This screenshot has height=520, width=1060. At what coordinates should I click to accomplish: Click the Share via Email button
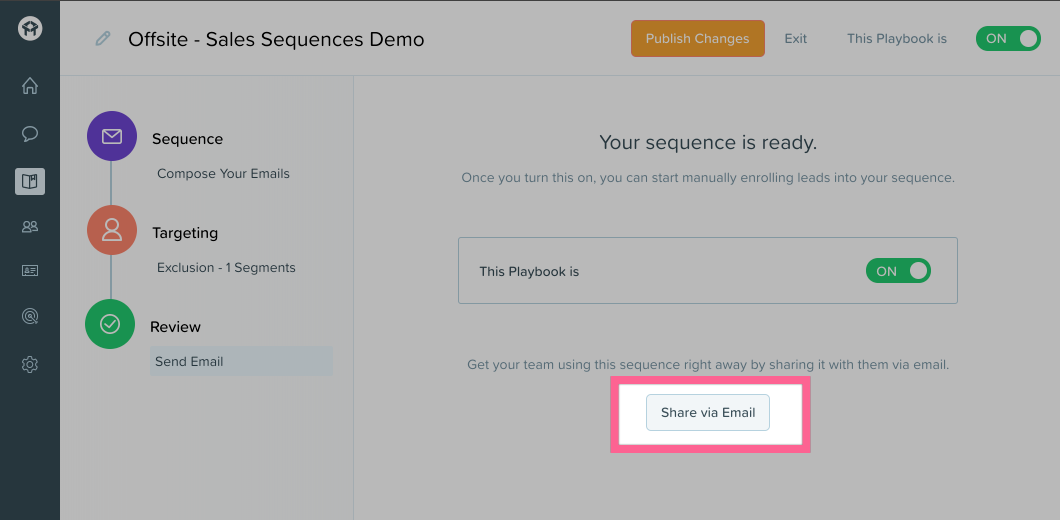coord(708,412)
